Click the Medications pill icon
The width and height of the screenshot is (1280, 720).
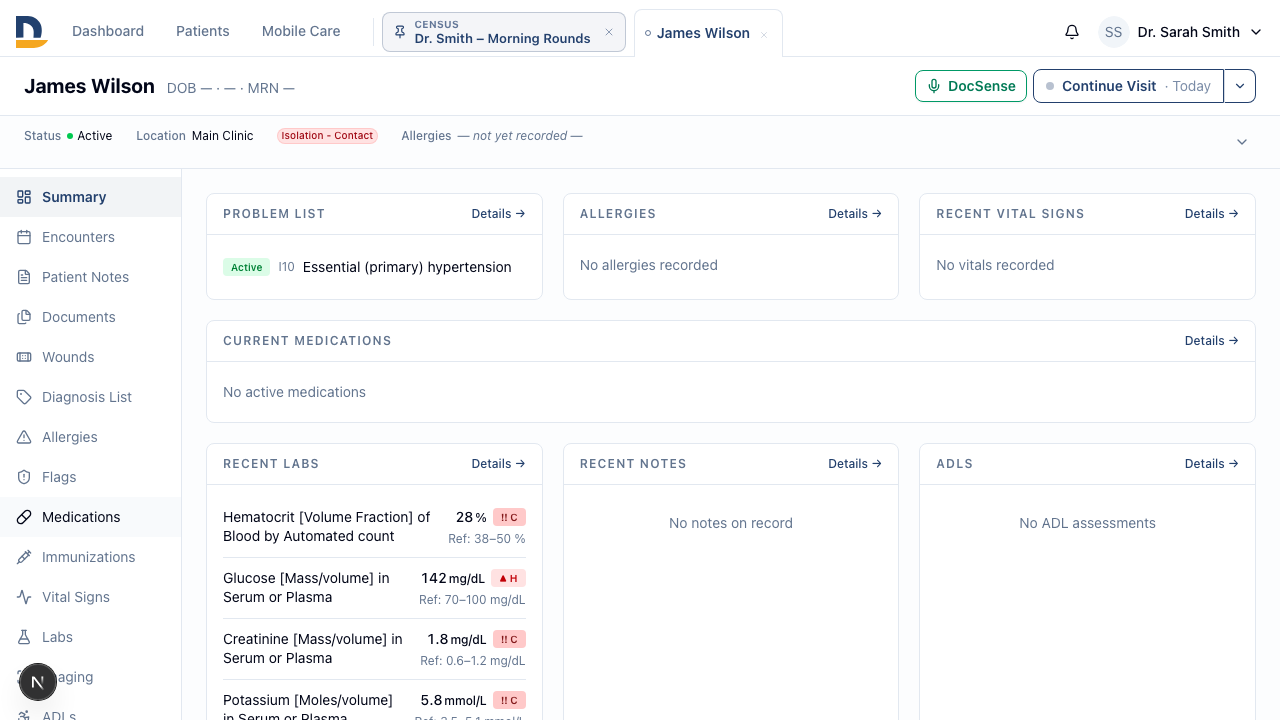(x=24, y=517)
